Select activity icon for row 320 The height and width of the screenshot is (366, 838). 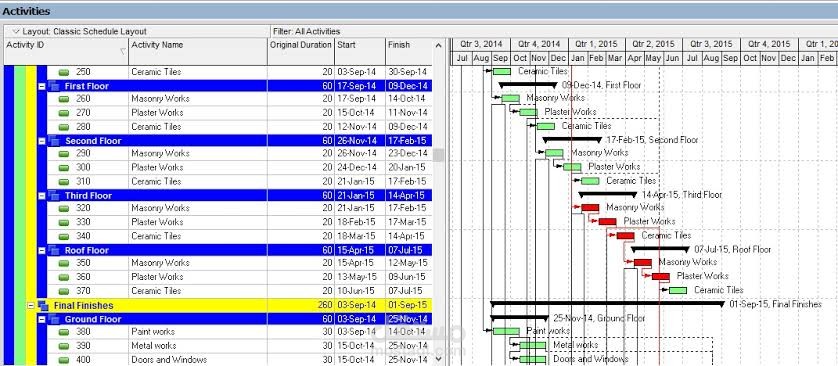(64, 208)
